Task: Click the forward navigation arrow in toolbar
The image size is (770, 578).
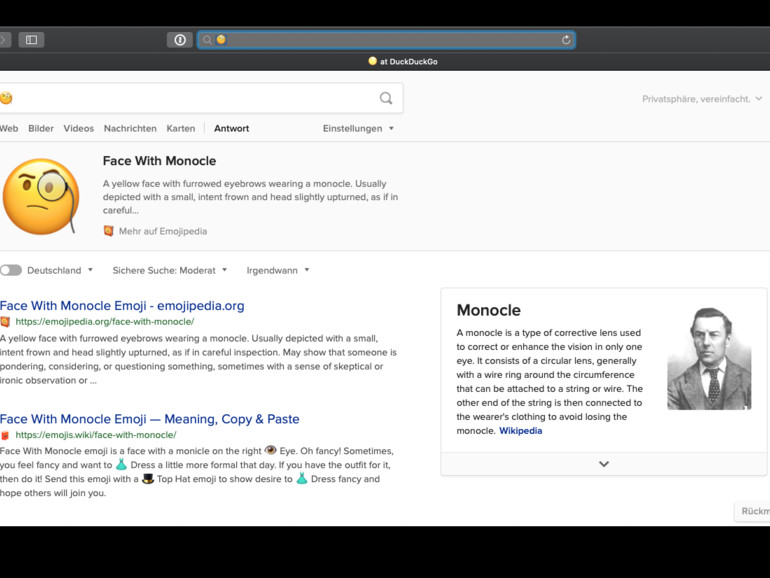Action: click(4, 40)
